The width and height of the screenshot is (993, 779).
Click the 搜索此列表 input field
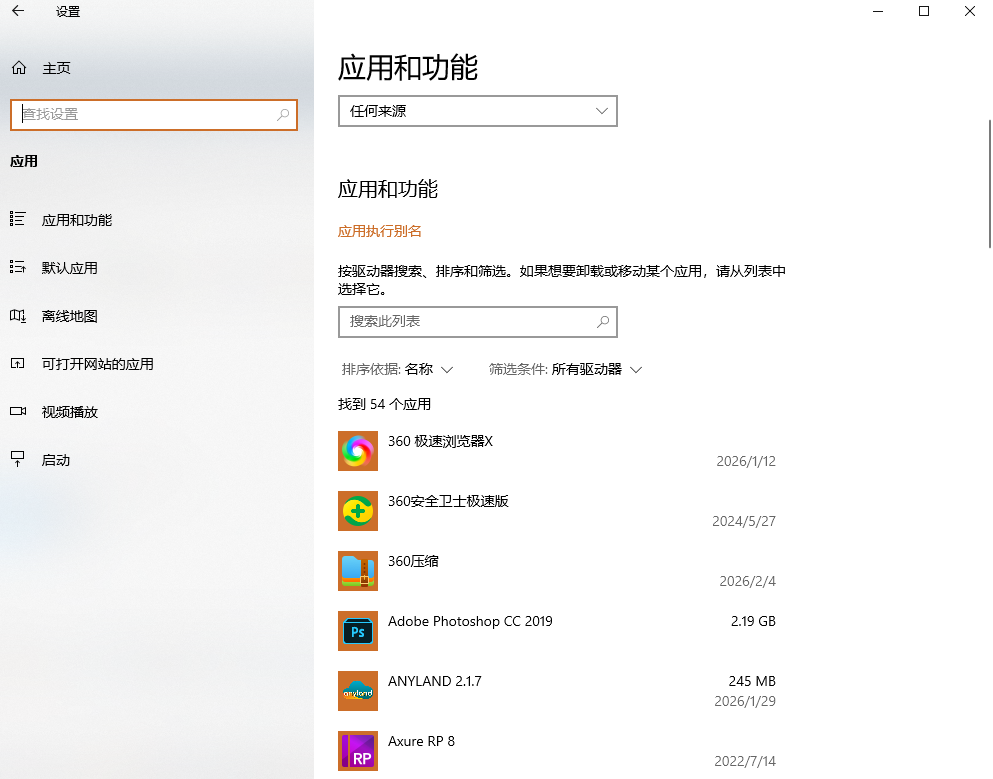pos(477,321)
